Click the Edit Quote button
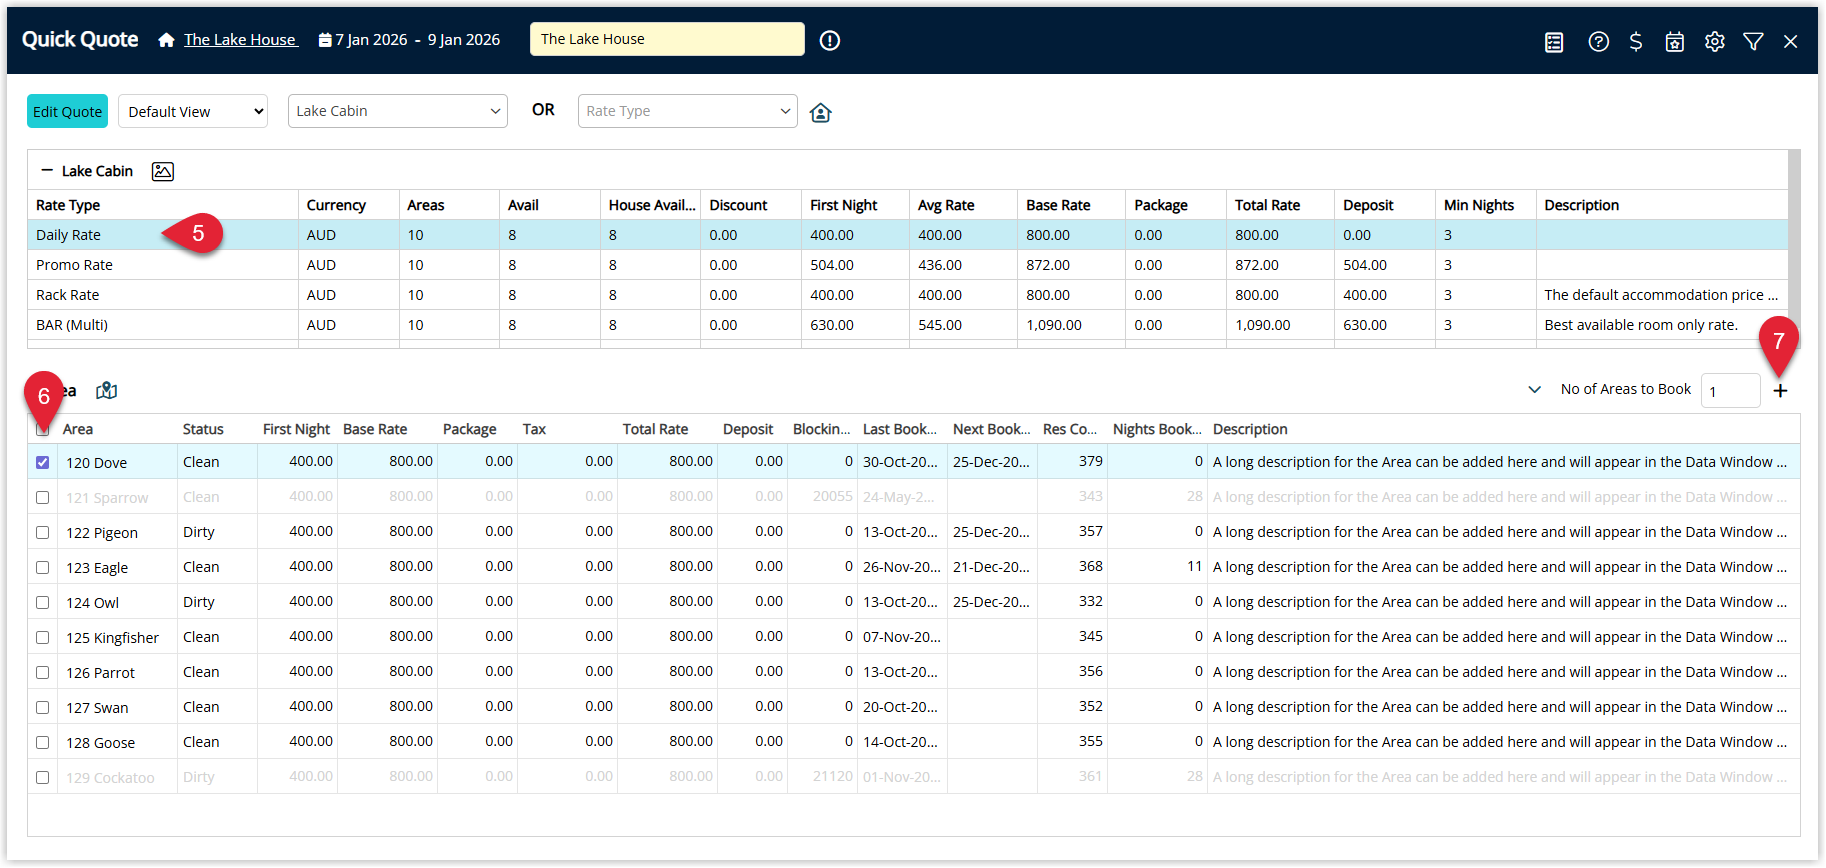1826x868 pixels. click(x=67, y=111)
